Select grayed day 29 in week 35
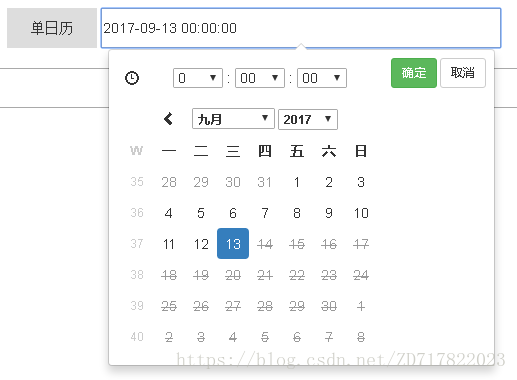The height and width of the screenshot is (380, 517). [201, 182]
